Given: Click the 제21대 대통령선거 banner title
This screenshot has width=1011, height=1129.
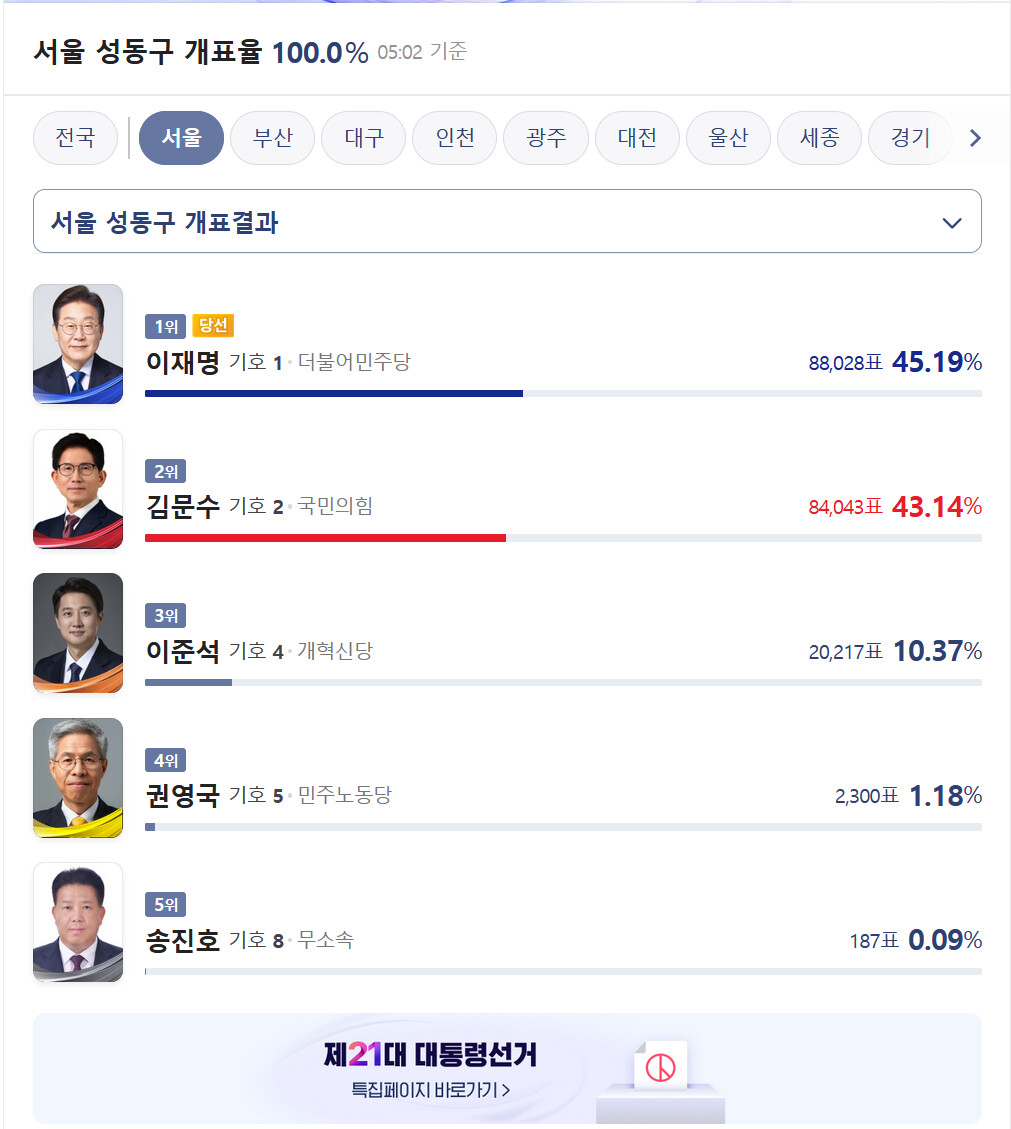Looking at the screenshot, I should coord(431,1054).
